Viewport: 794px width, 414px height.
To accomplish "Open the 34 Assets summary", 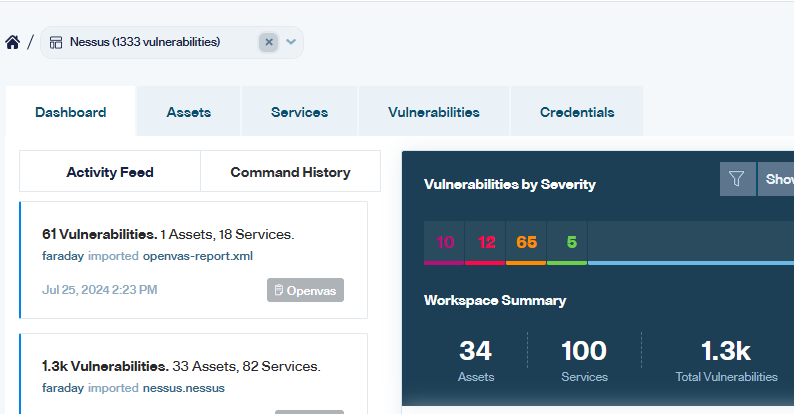I will (x=475, y=360).
